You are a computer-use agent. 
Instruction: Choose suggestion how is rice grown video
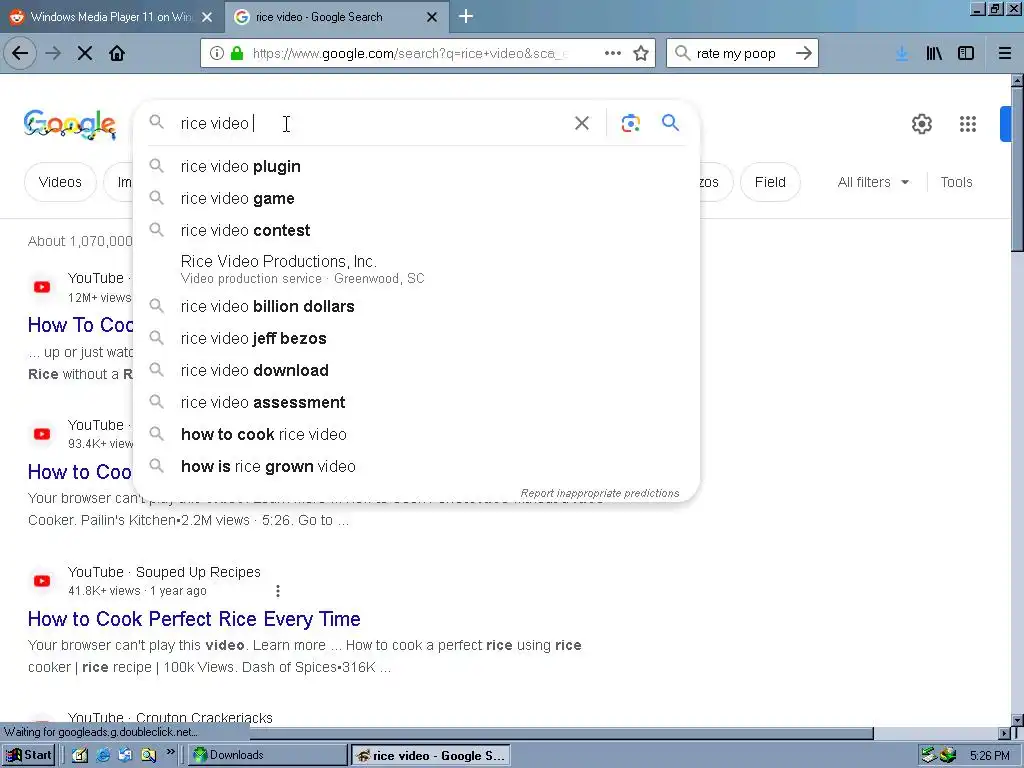[416, 466]
